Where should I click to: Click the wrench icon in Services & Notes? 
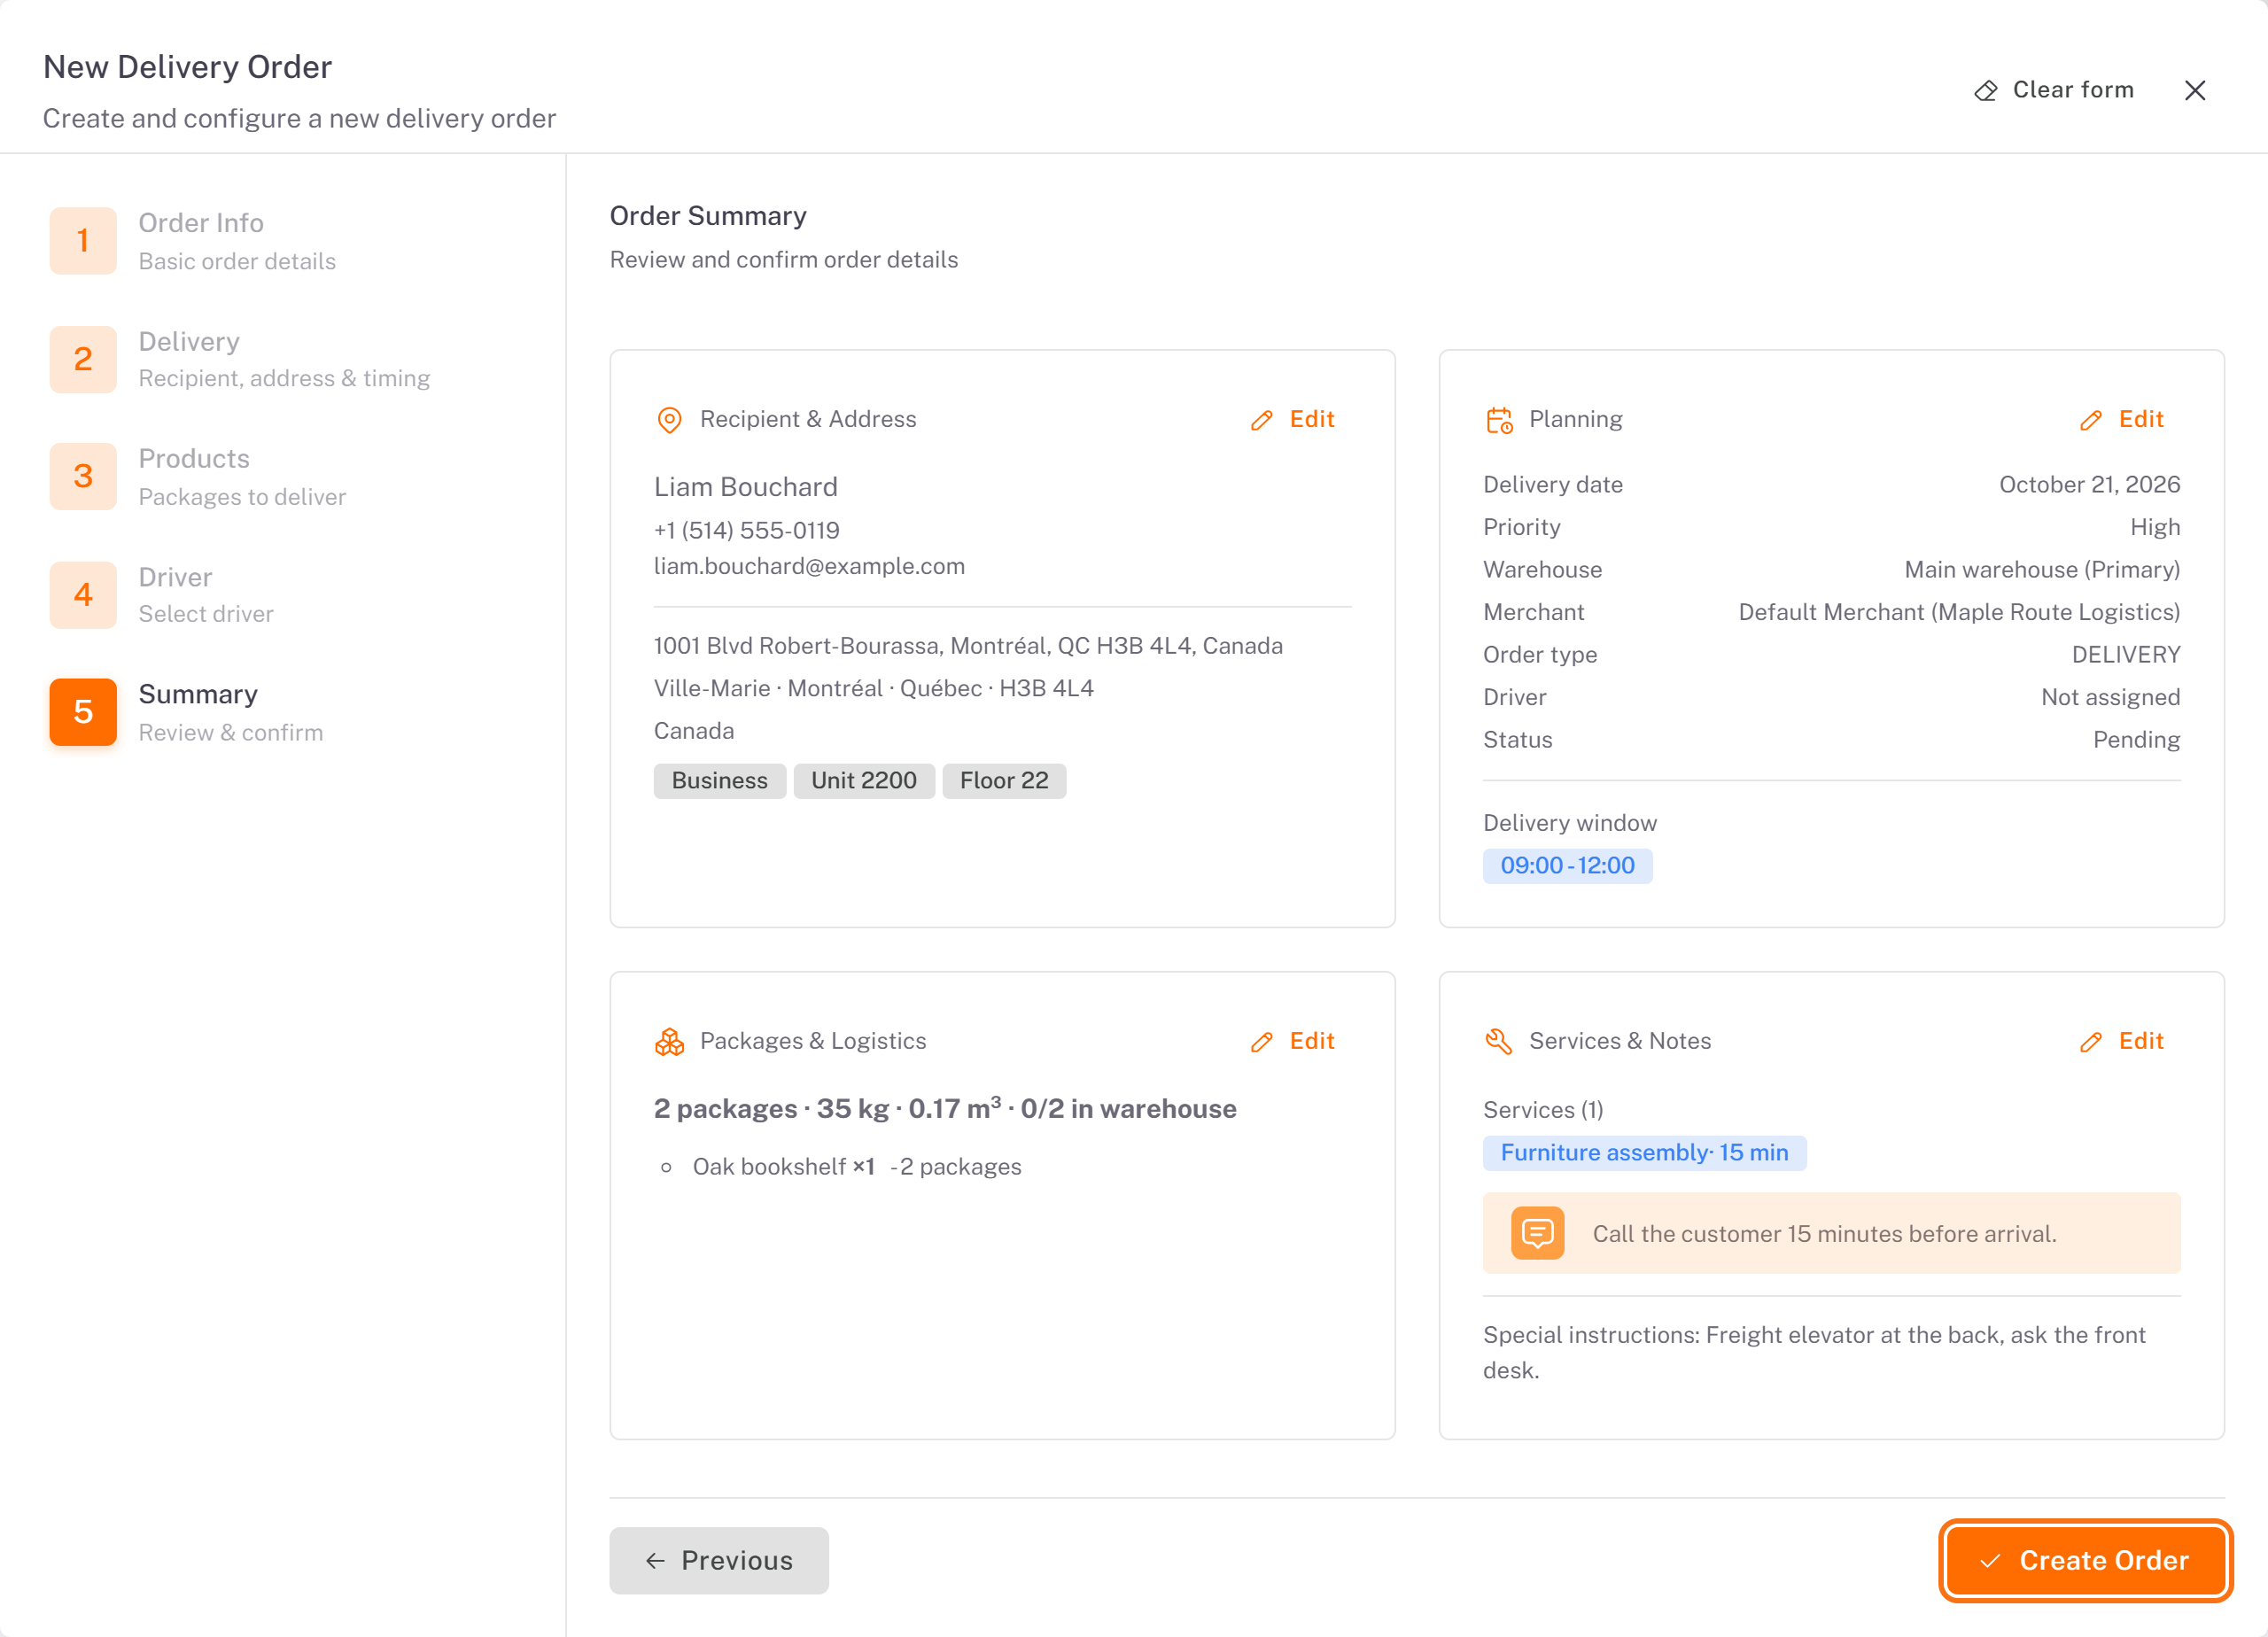pyautogui.click(x=1498, y=1042)
